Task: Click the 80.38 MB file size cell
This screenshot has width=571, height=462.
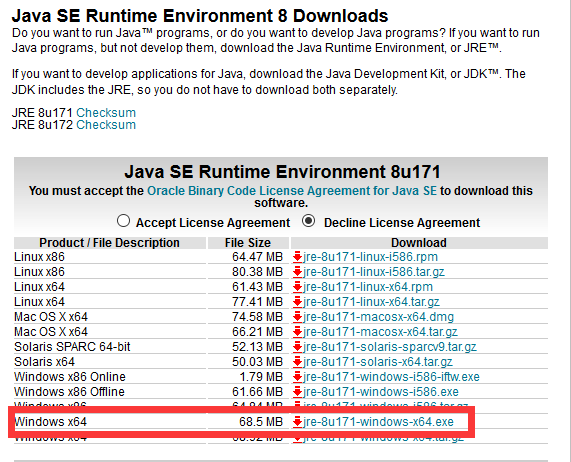Action: tap(257, 272)
